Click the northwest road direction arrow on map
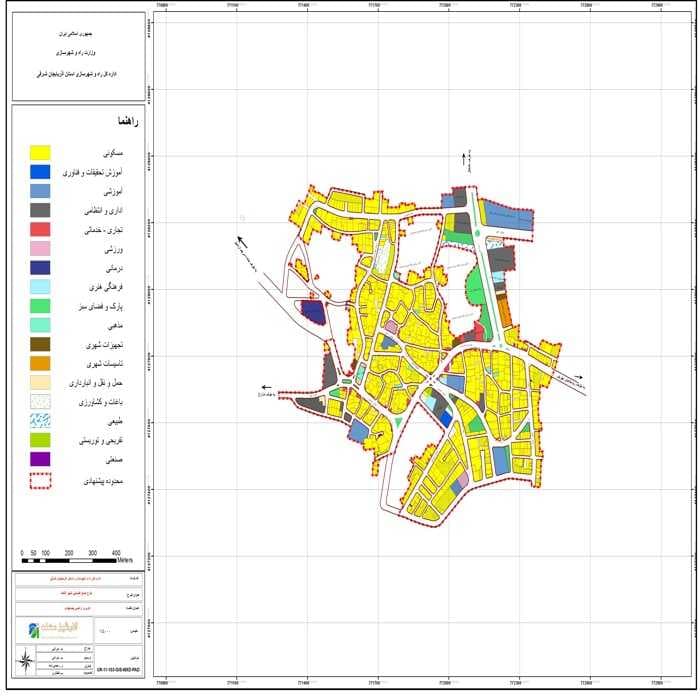 tap(242, 241)
